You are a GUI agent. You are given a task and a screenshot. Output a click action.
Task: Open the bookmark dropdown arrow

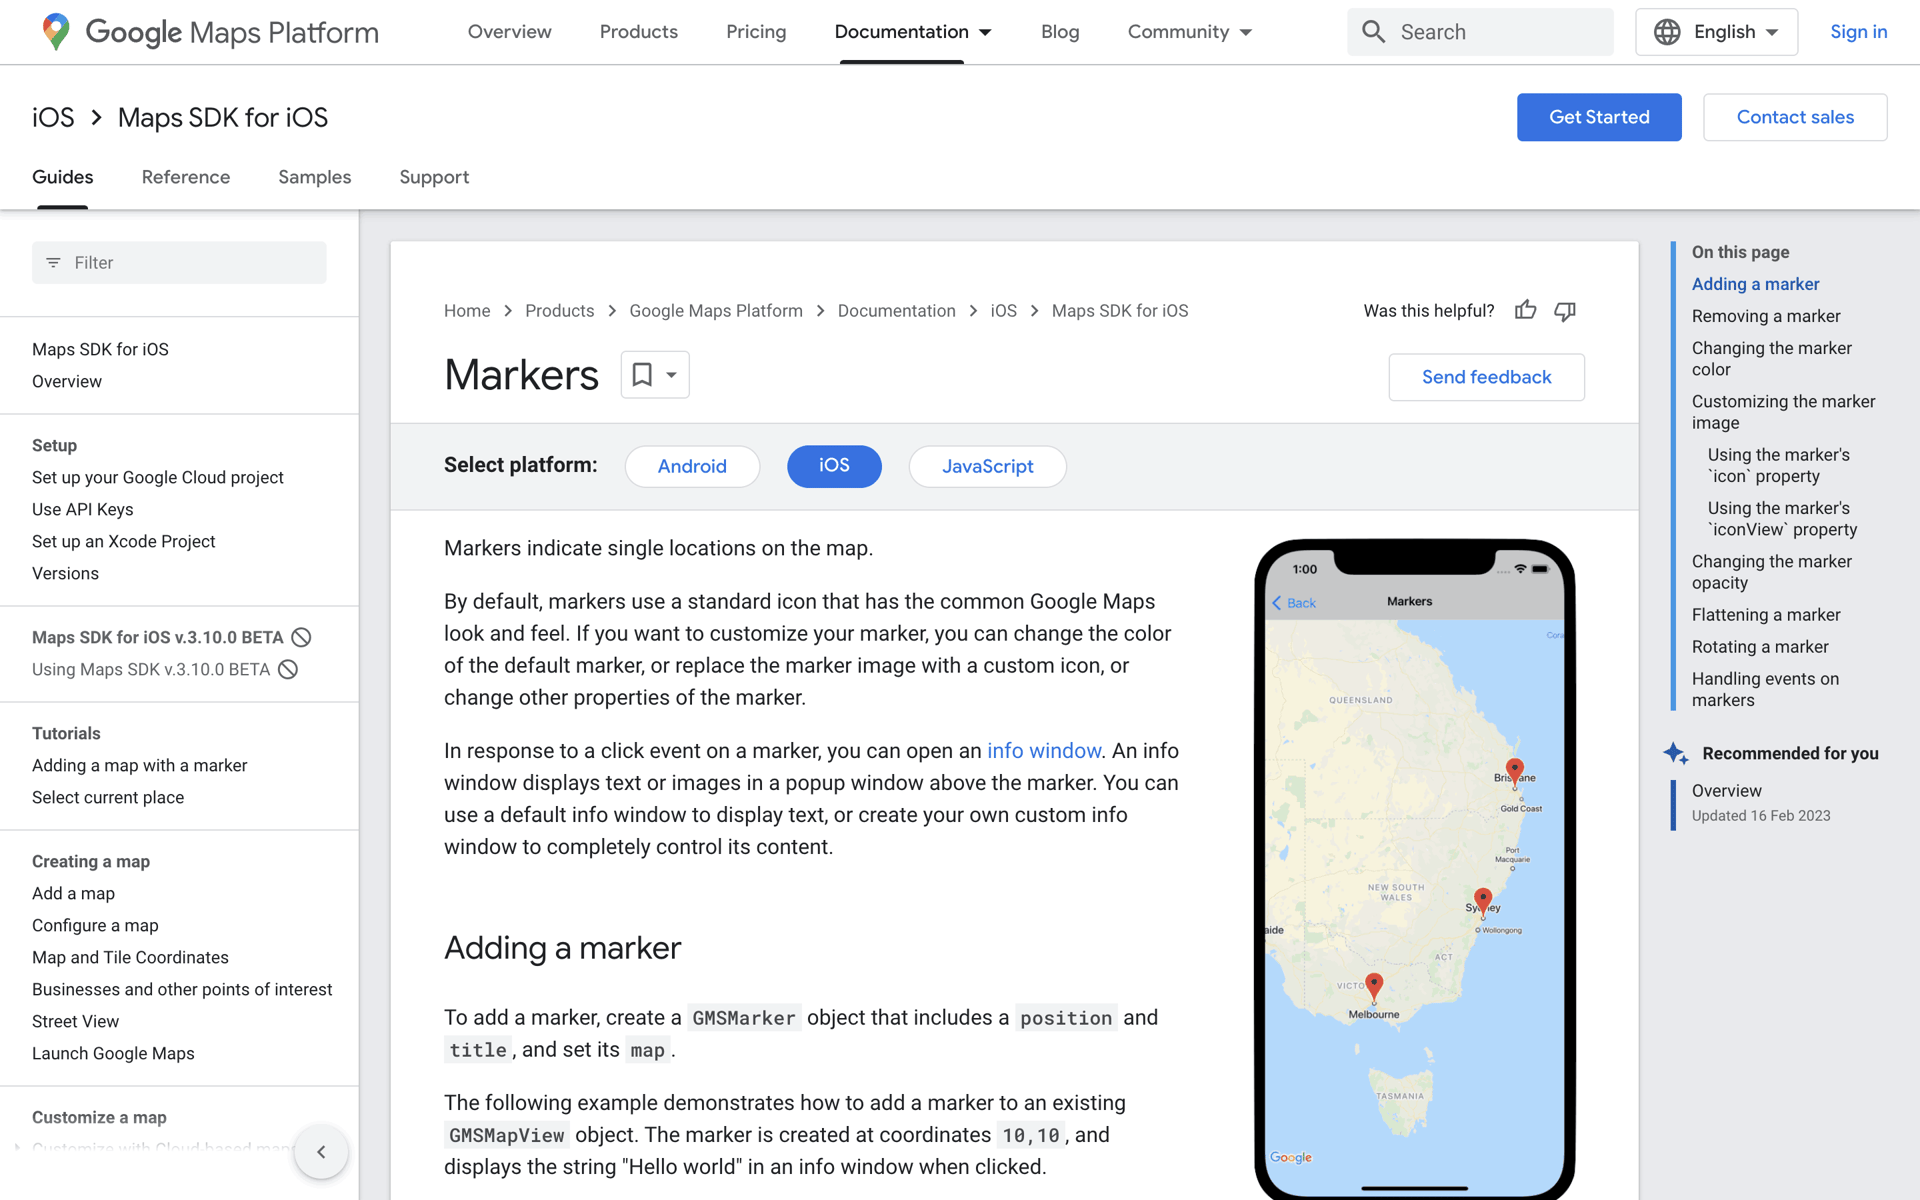672,375
